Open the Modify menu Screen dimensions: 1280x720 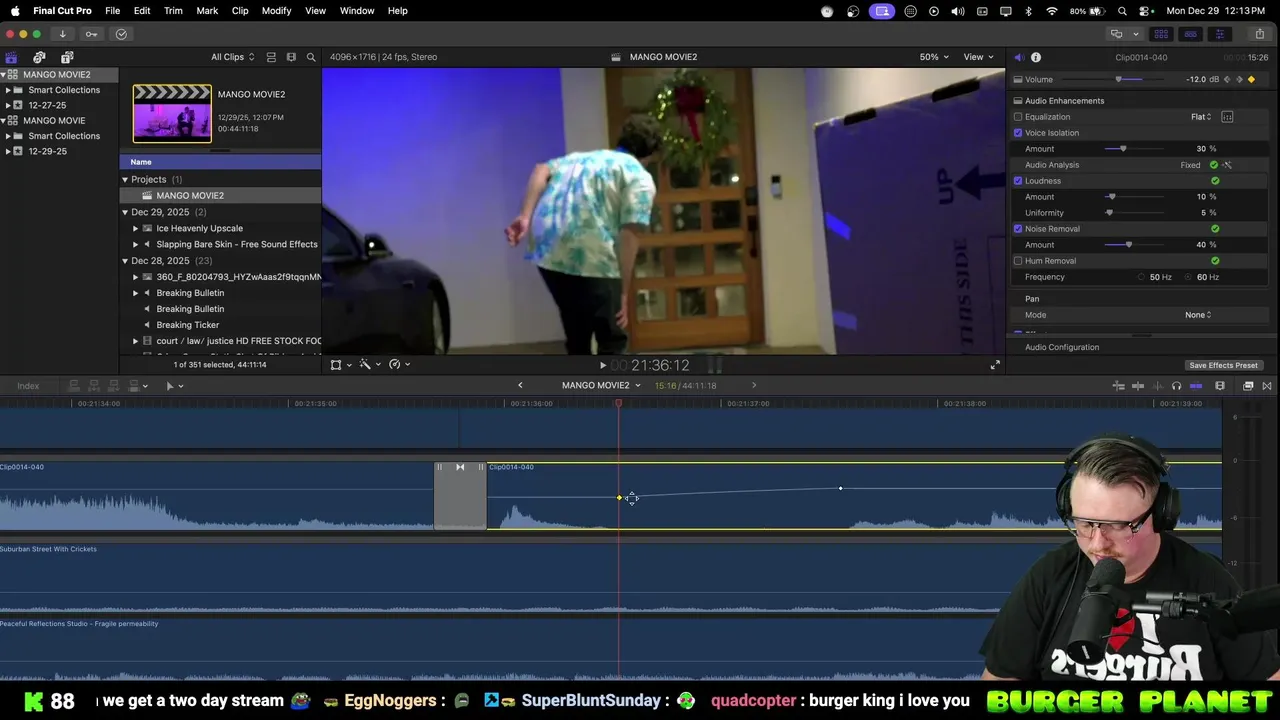(276, 10)
